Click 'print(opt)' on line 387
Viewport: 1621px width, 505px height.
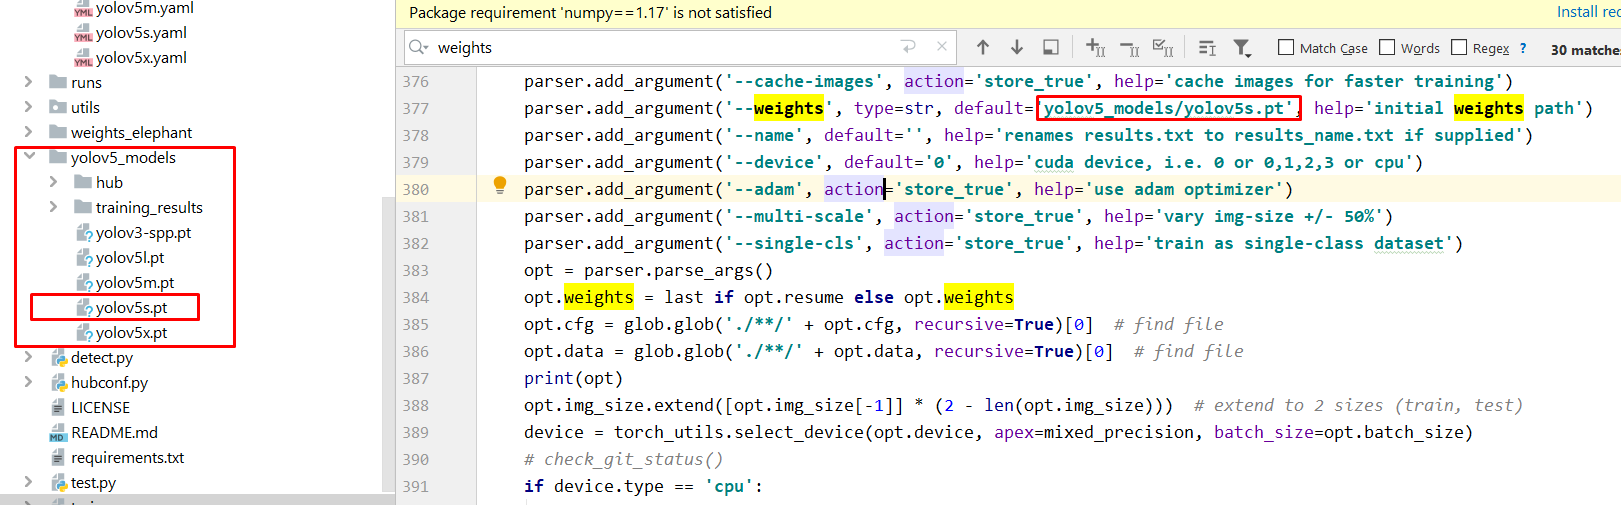point(573,378)
